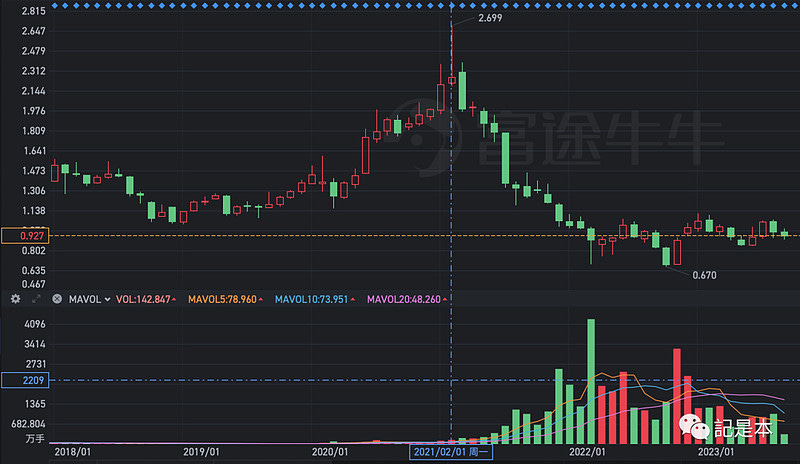Click the tallest green volume bar
The image size is (800, 464).
click(591, 381)
